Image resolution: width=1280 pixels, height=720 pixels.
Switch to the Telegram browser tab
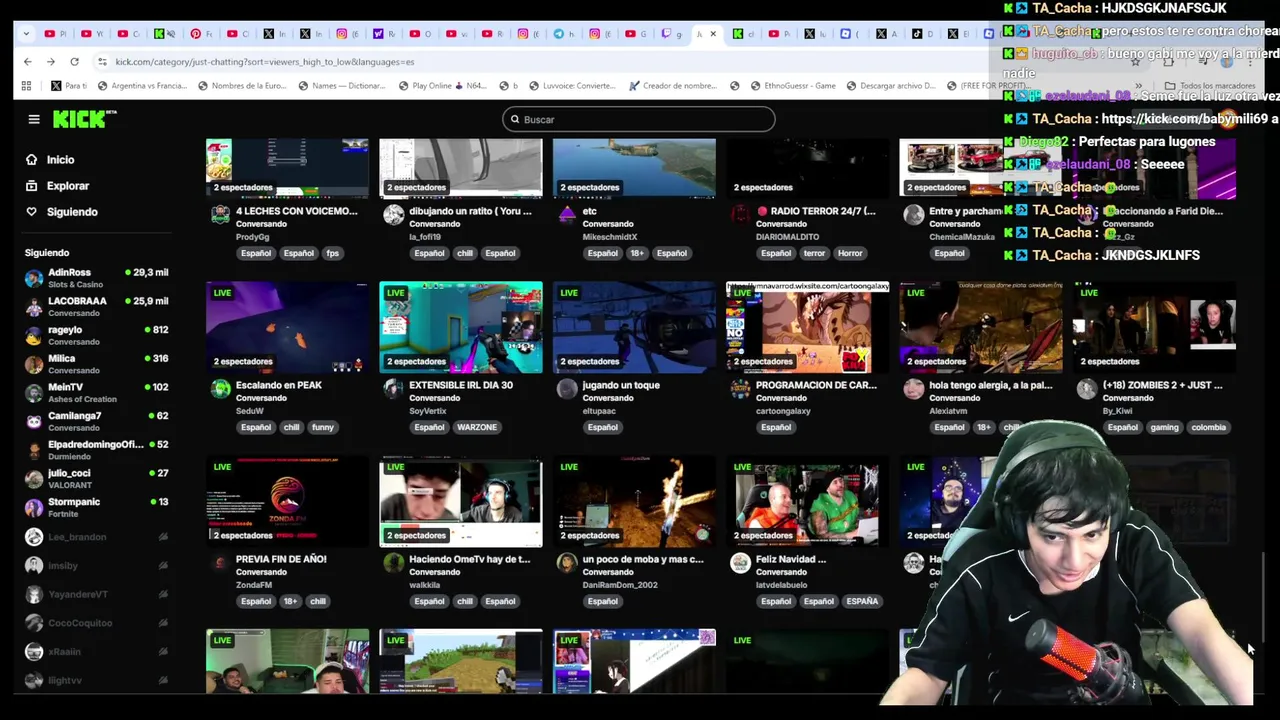click(566, 33)
